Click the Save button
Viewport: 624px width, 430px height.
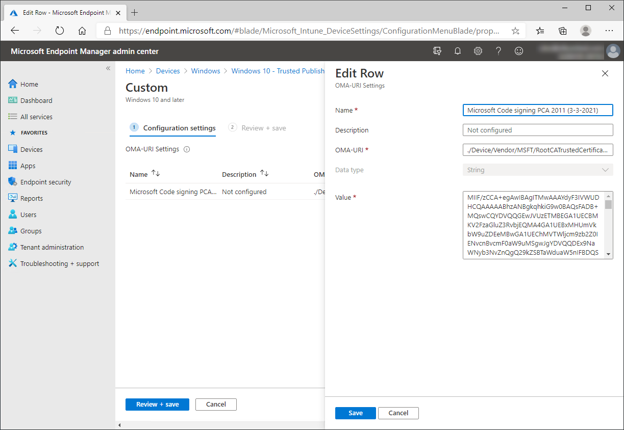tap(355, 413)
